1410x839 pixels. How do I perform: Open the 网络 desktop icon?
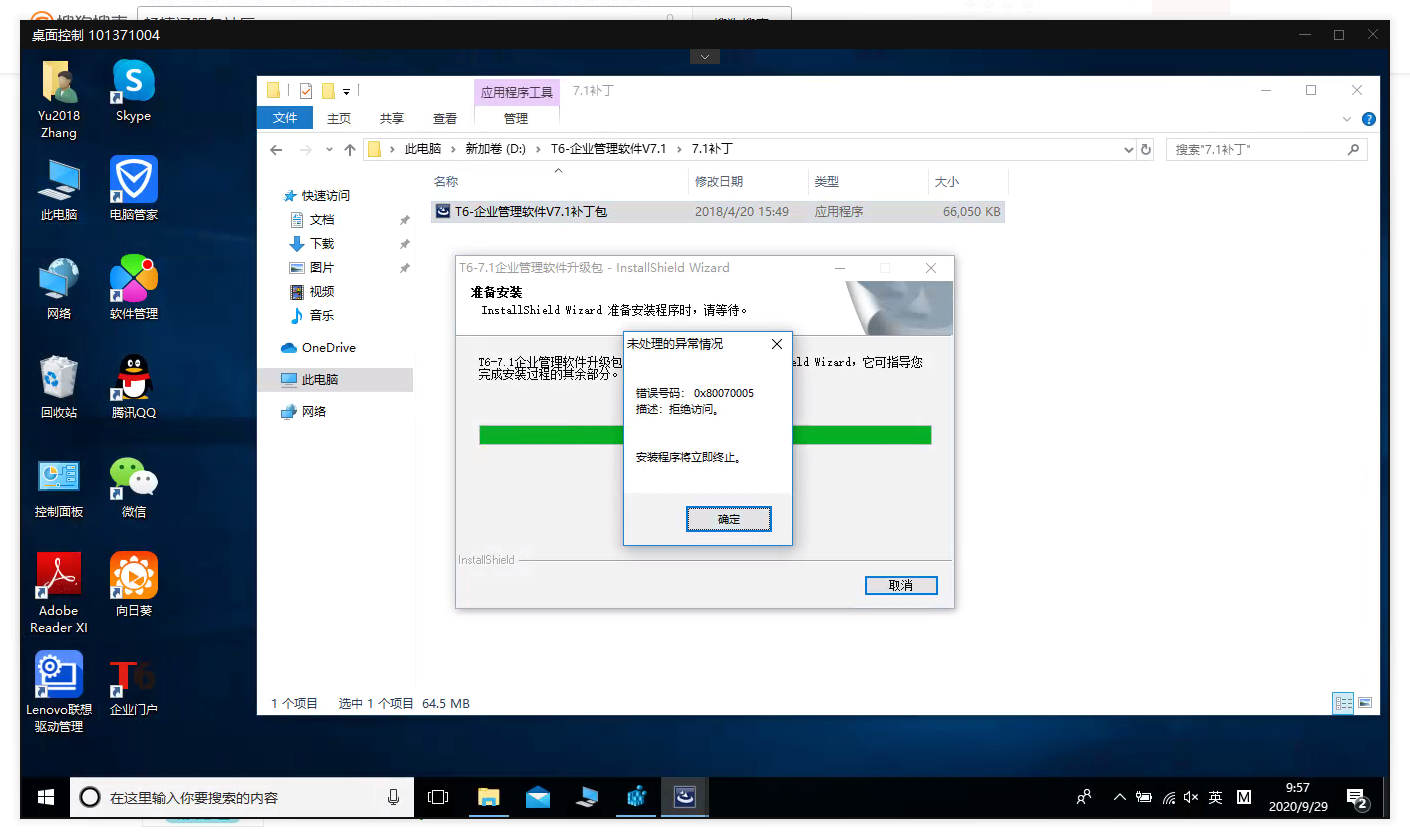(x=59, y=288)
